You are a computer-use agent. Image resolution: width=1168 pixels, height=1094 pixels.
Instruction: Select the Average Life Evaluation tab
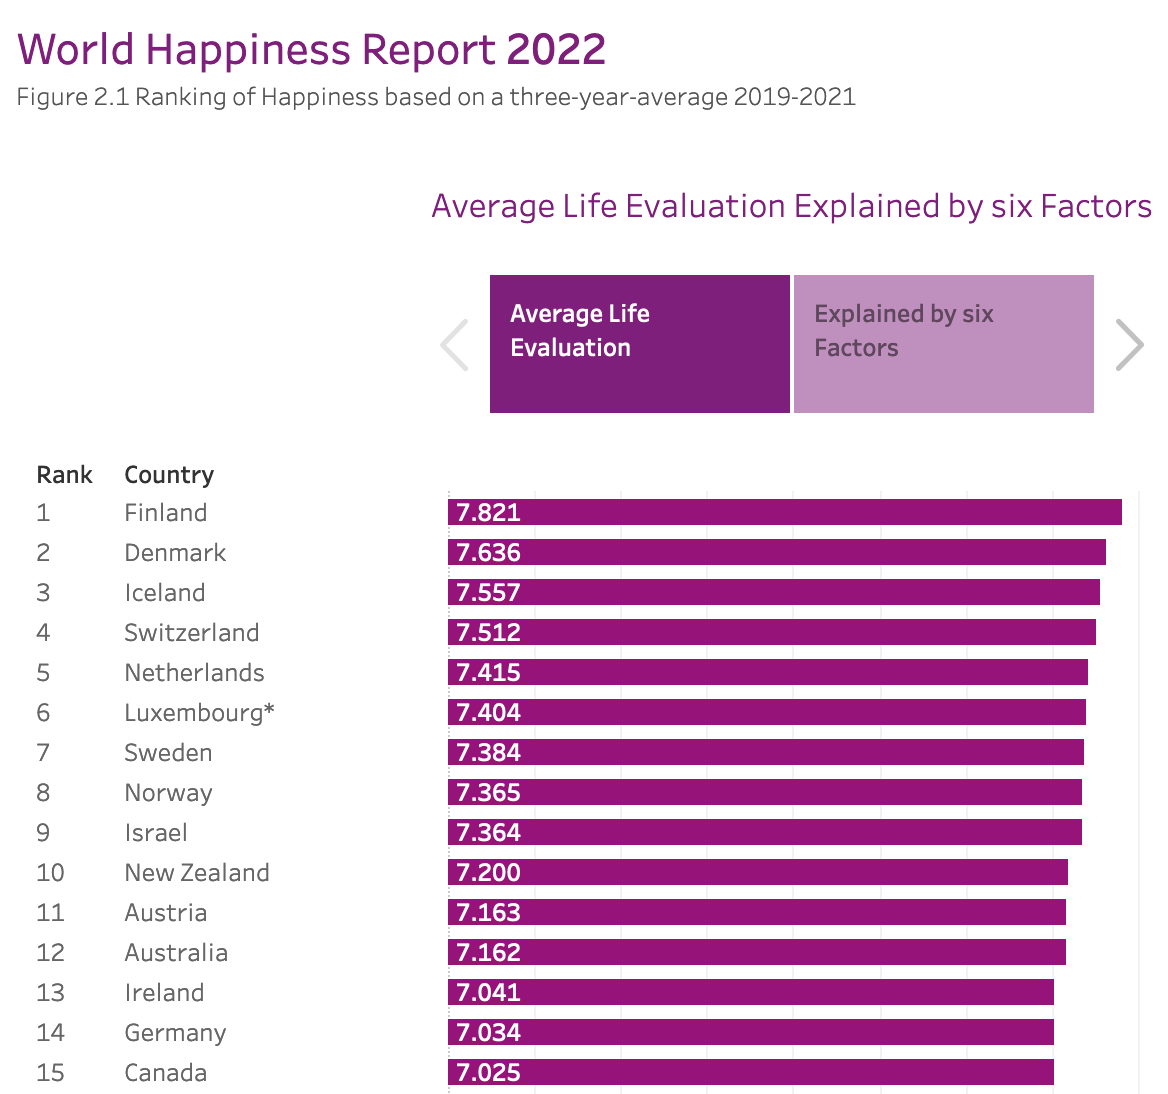640,344
